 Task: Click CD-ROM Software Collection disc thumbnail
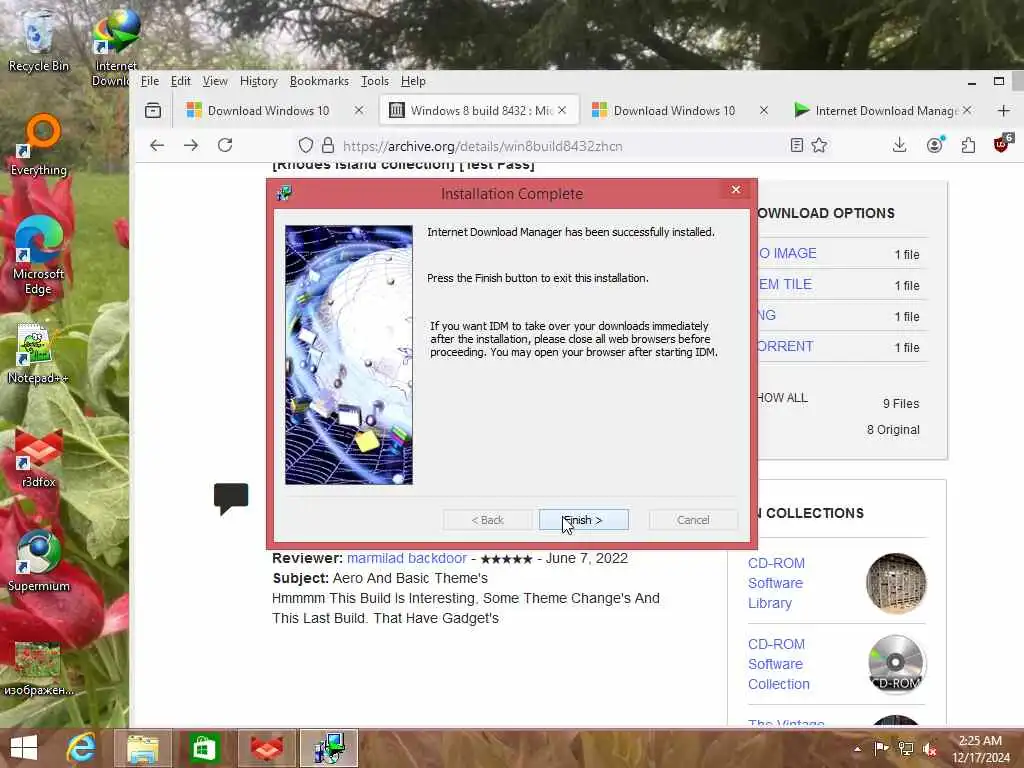pyautogui.click(x=896, y=664)
